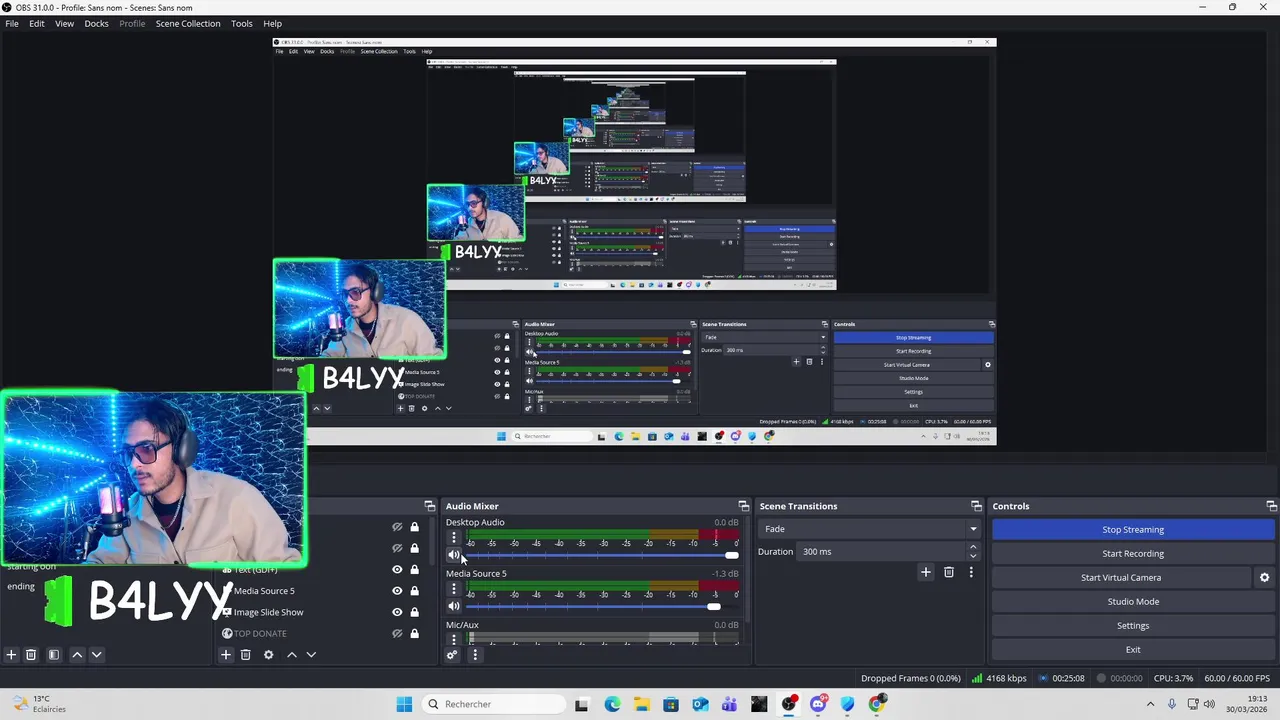
Task: Click the Rechercher taskbar search box
Action: (x=492, y=704)
